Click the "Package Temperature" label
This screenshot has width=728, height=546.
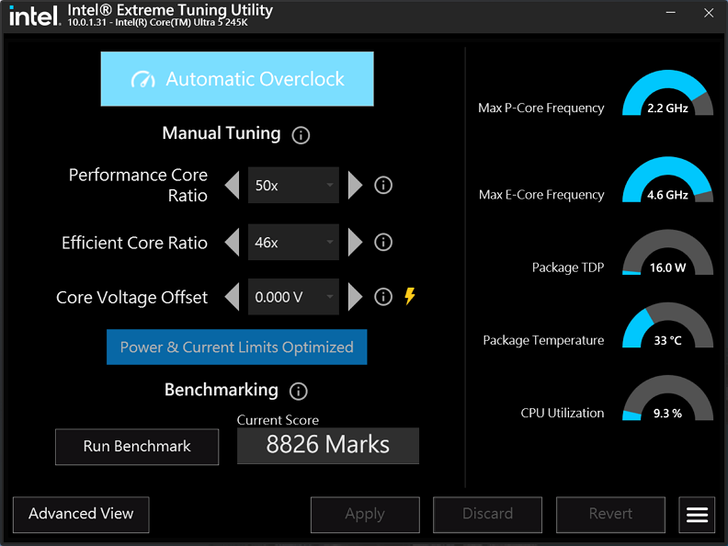(544, 340)
